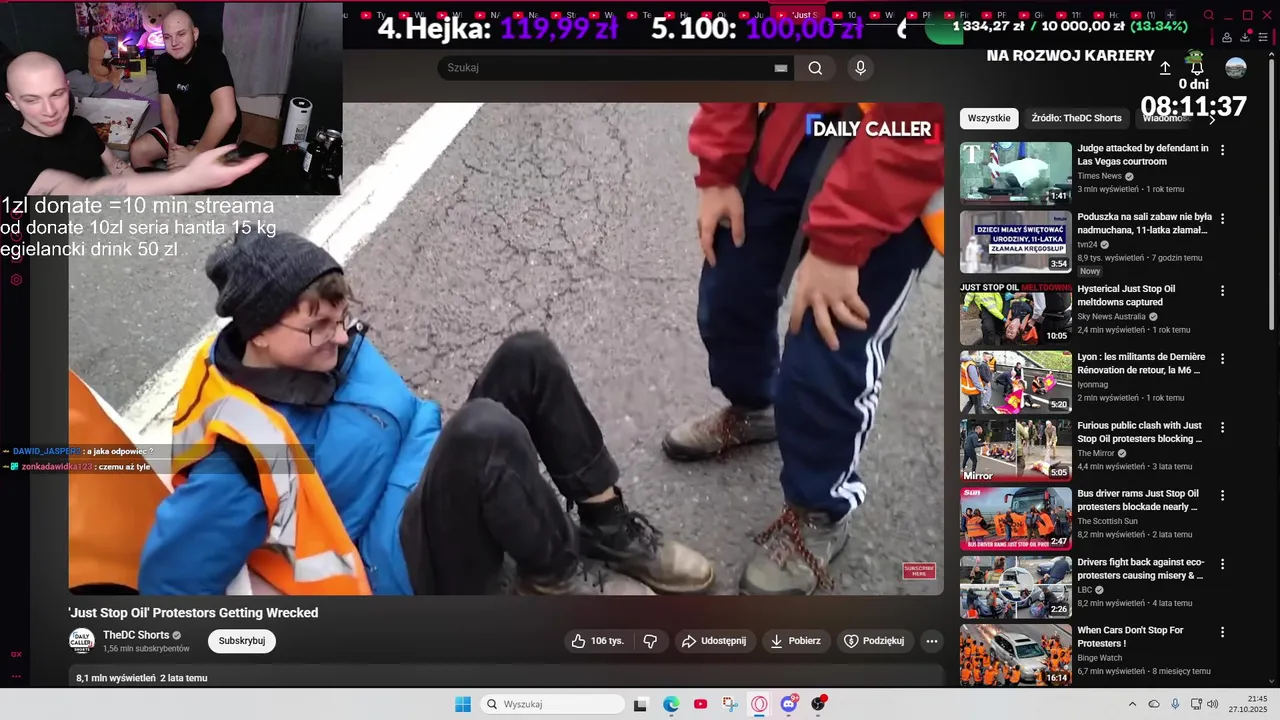This screenshot has height=720, width=1280.
Task: Open options for Hysterical Just Stop Oil video
Action: (x=1222, y=291)
